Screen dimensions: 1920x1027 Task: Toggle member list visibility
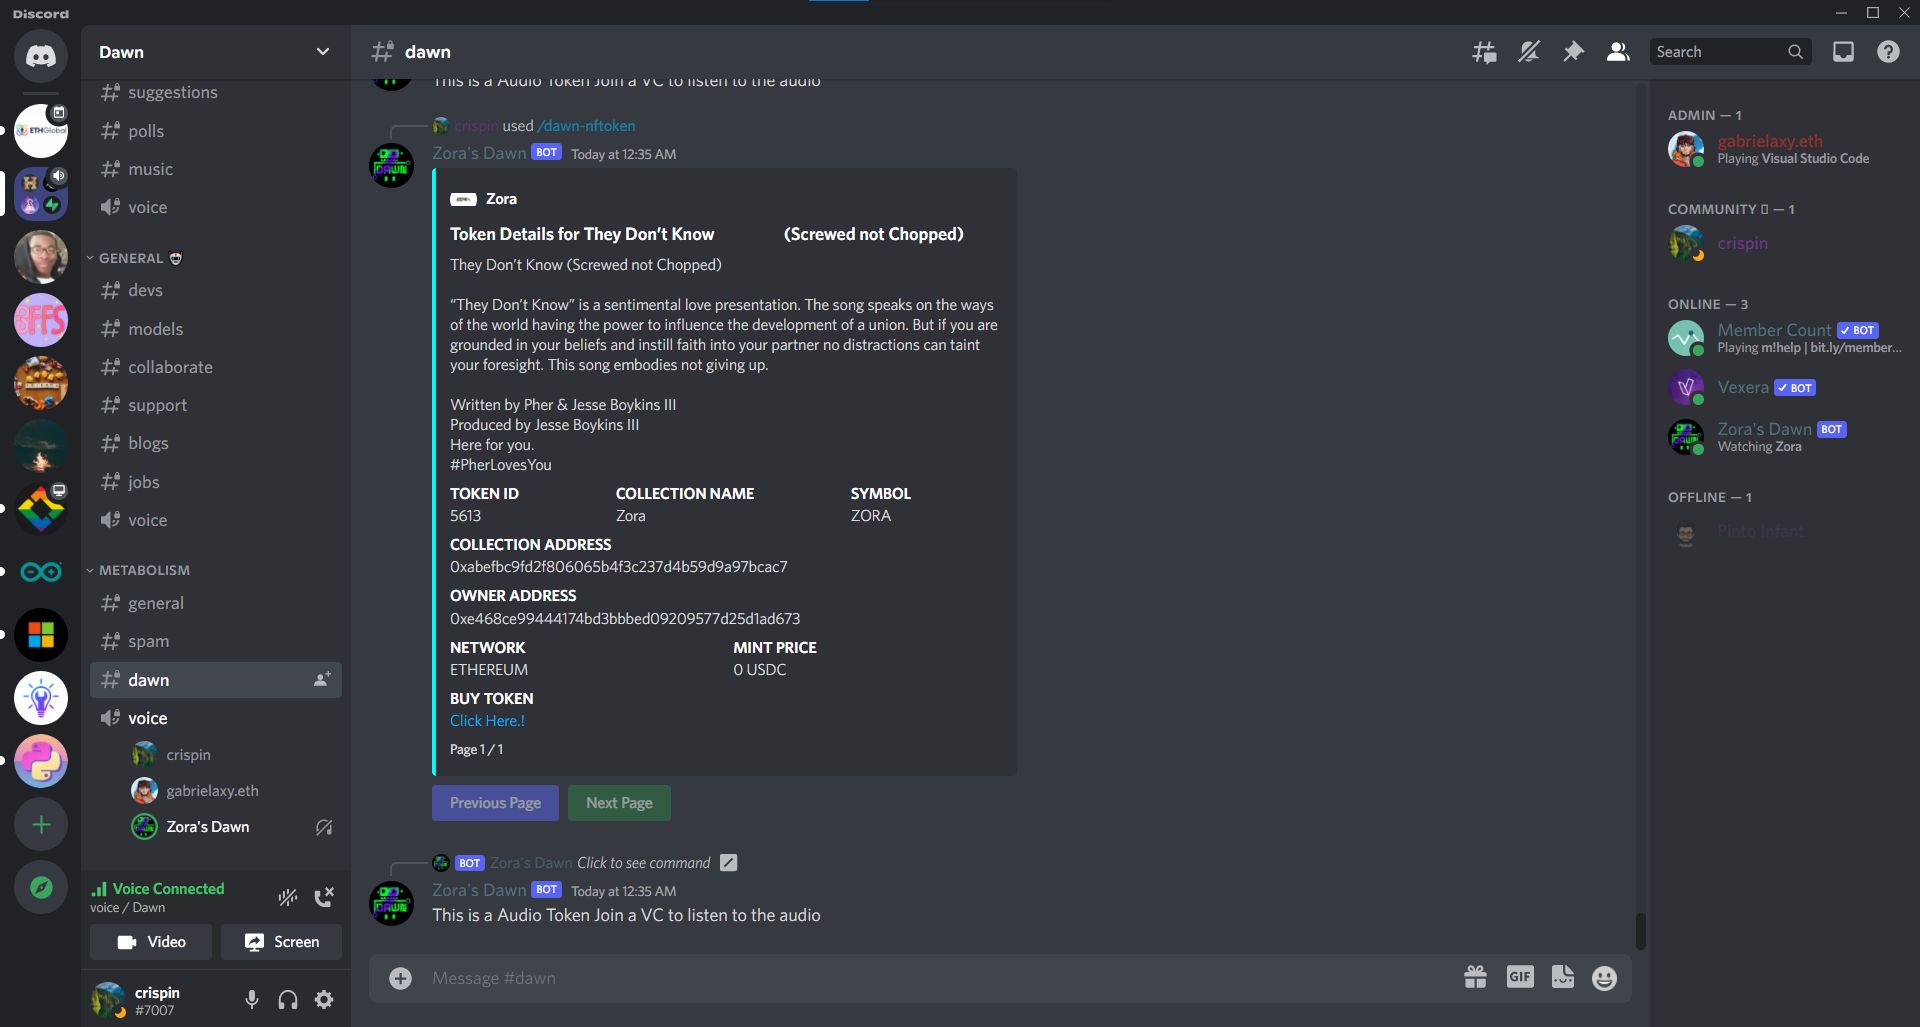[x=1618, y=52]
